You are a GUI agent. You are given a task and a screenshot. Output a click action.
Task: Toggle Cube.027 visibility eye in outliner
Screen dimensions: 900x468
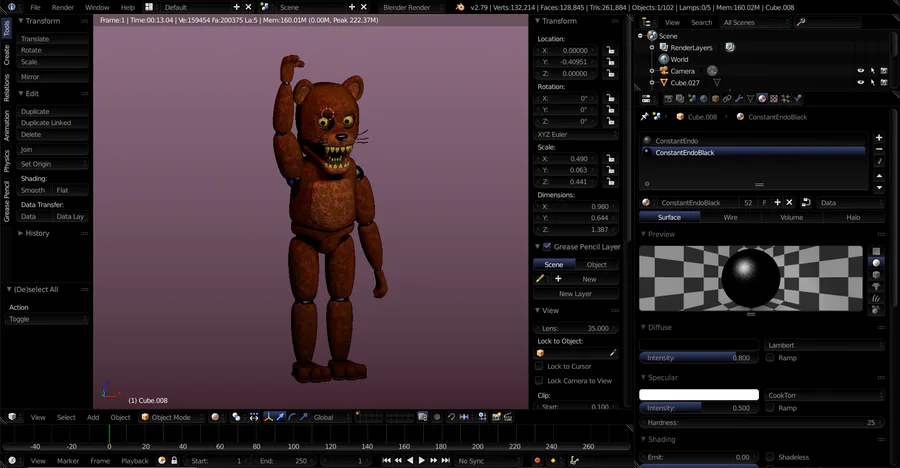point(860,83)
